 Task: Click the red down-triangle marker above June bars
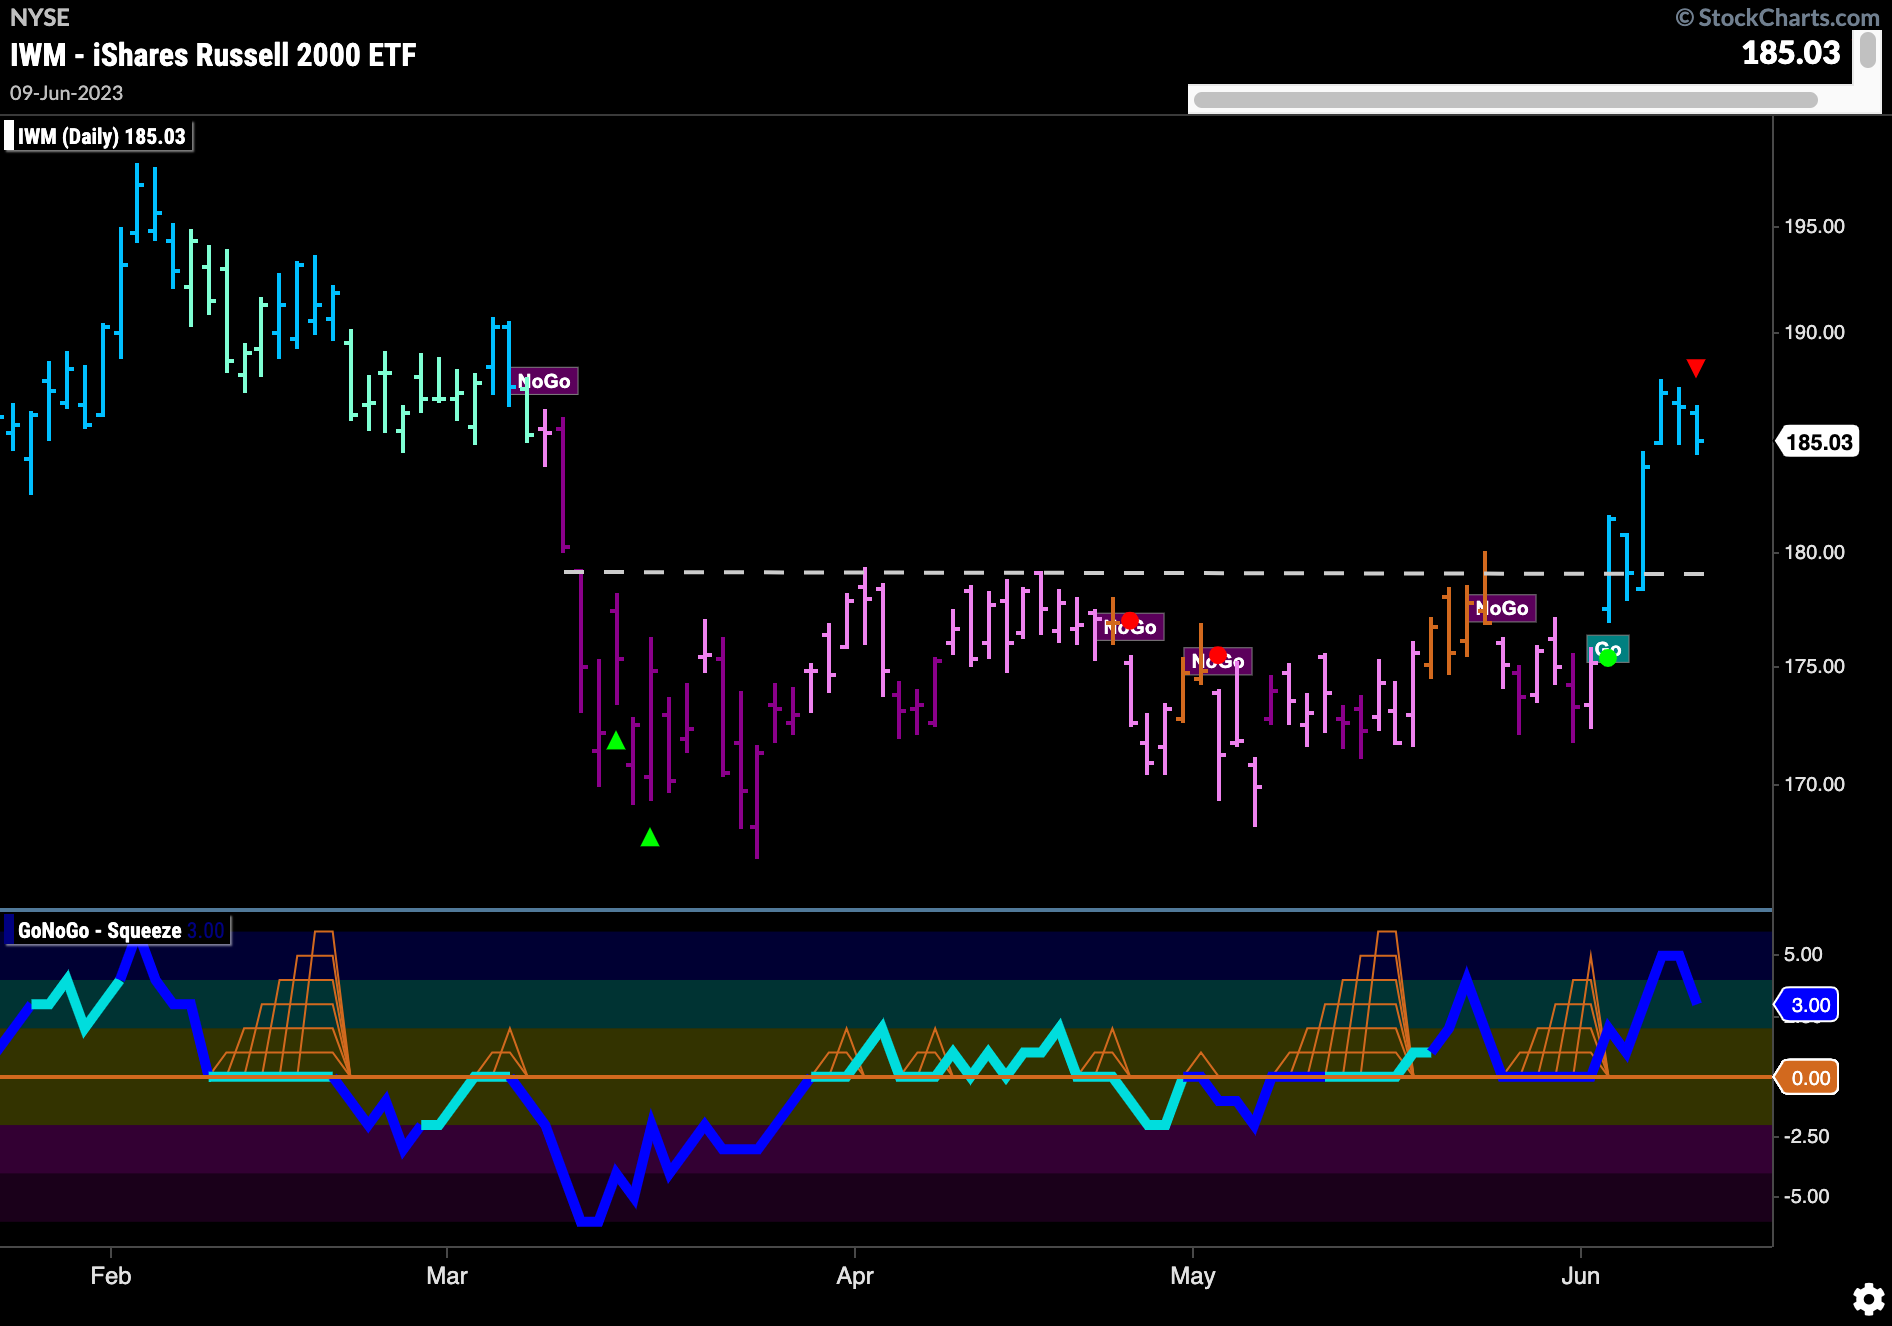tap(1695, 367)
